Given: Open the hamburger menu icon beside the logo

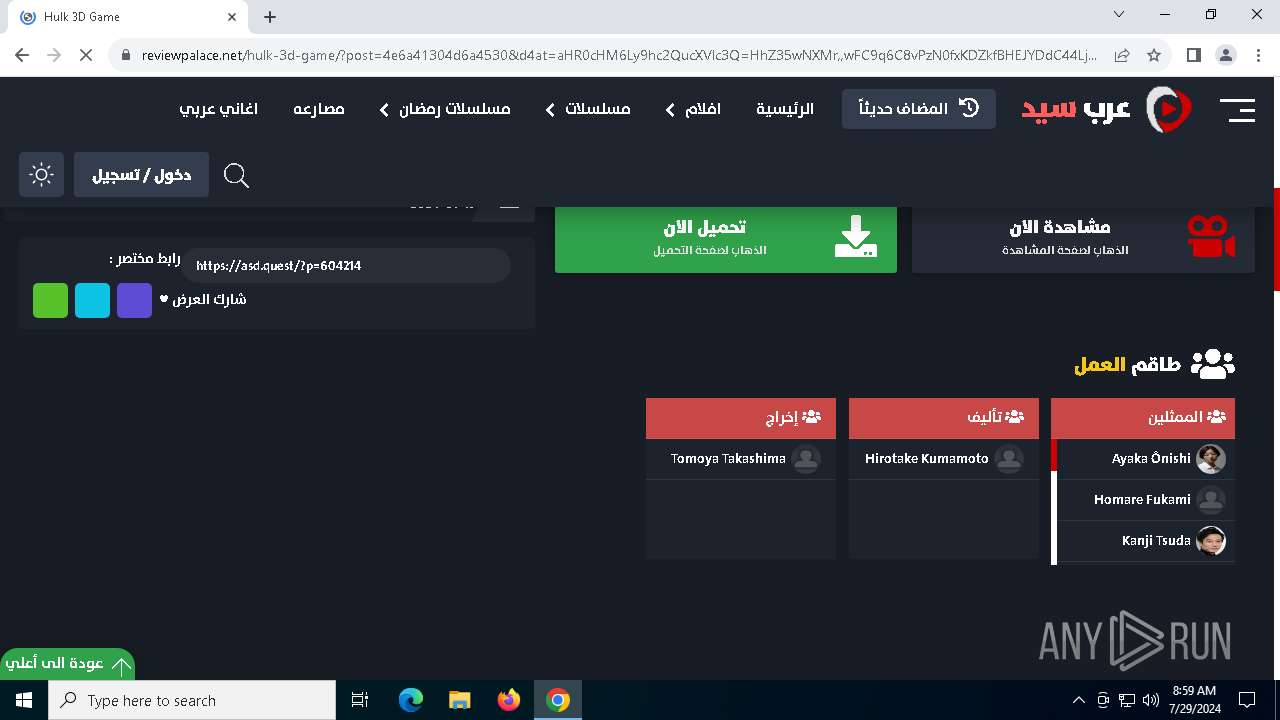Looking at the screenshot, I should [1237, 110].
